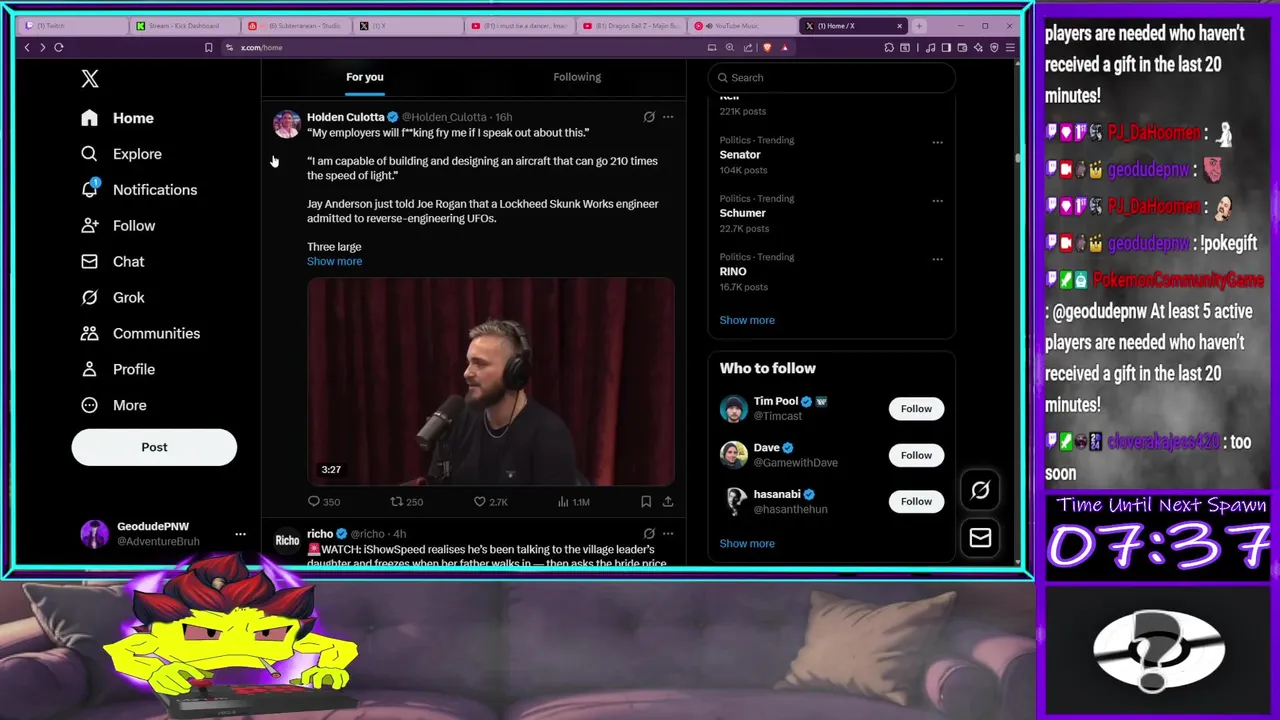Viewport: 1280px width, 720px height.
Task: Open the floating Messages envelope button
Action: tap(980, 538)
